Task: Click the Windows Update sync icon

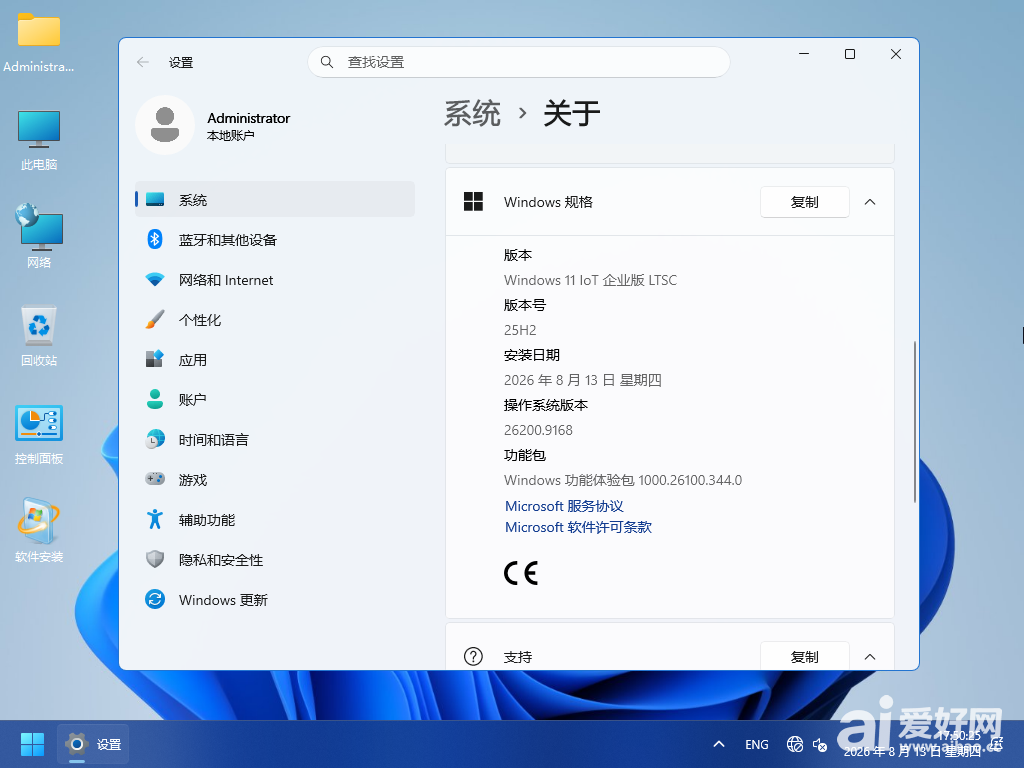Action: [x=155, y=600]
